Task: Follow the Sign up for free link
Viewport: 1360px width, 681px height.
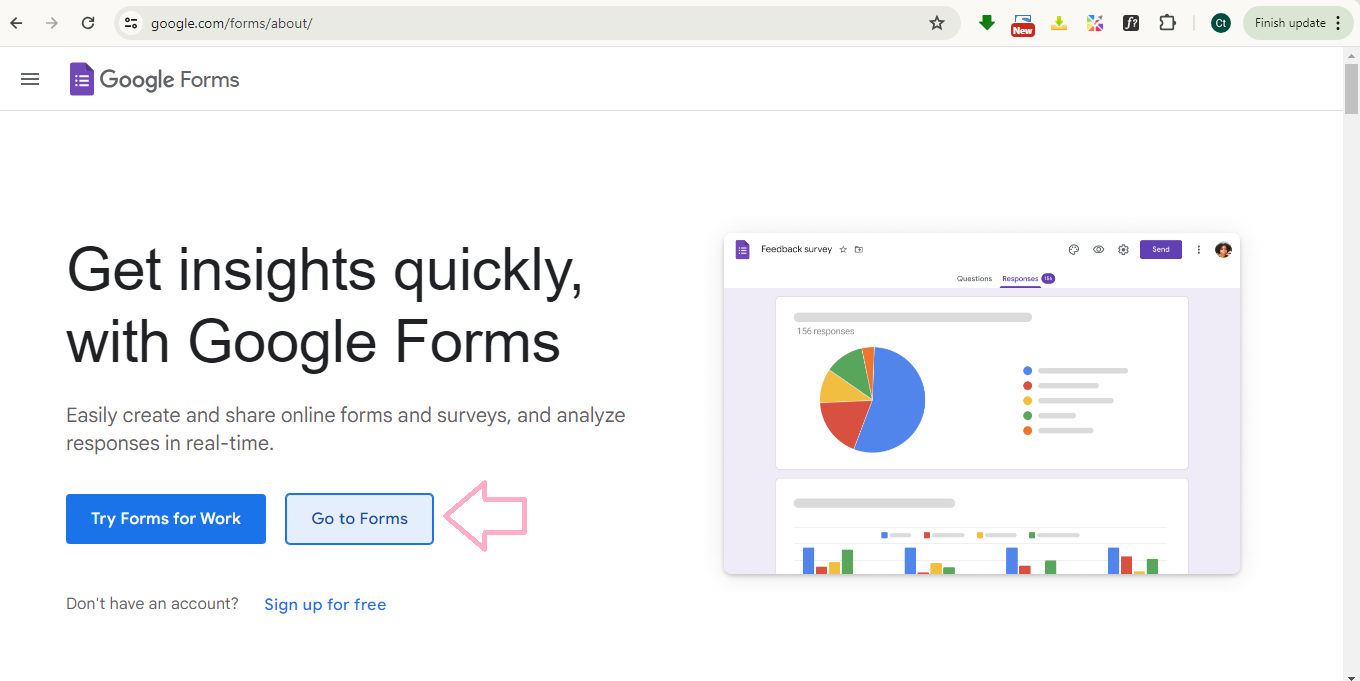Action: coord(325,604)
